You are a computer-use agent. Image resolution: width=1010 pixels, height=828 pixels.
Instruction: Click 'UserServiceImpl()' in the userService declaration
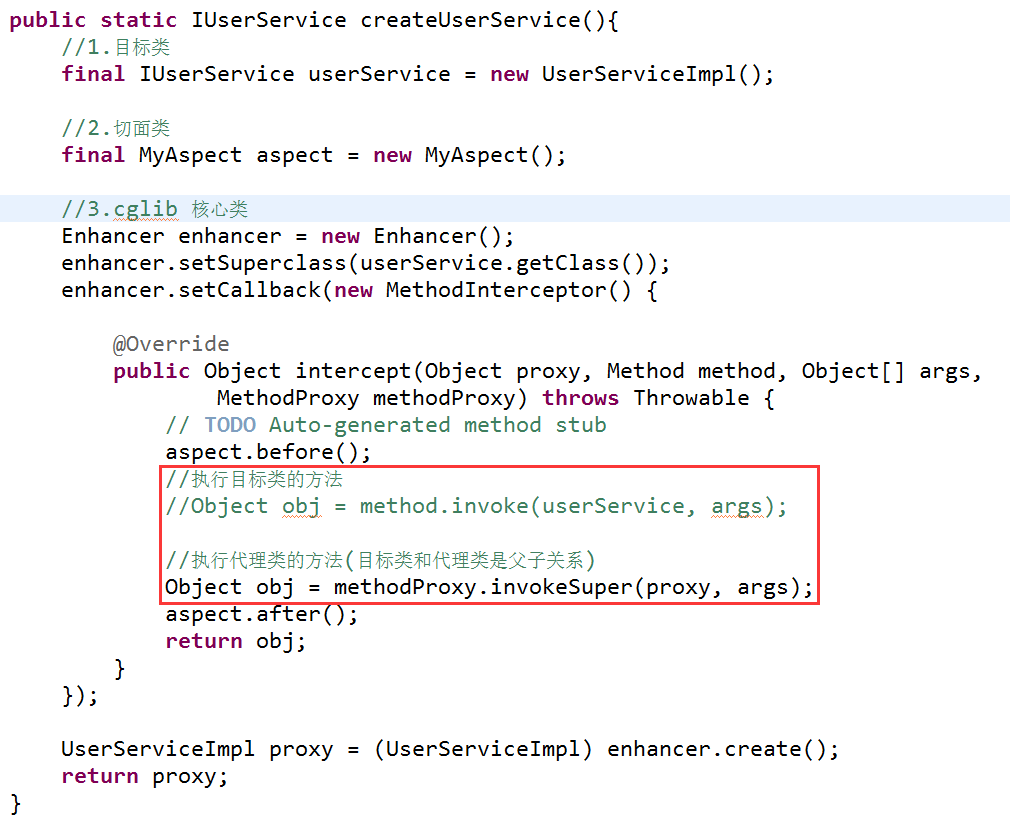(651, 74)
